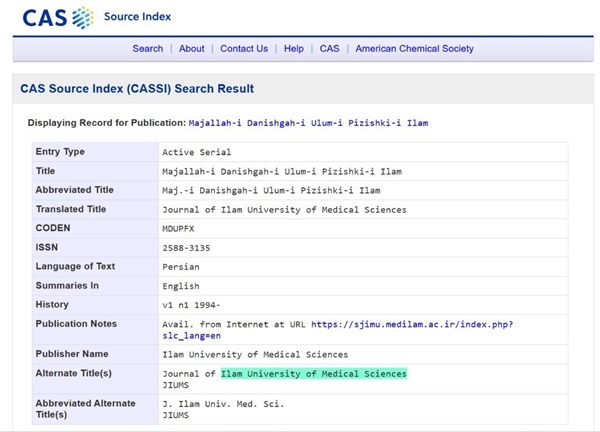Open the Help nav link
Screen dimensions: 600x432
pos(293,49)
